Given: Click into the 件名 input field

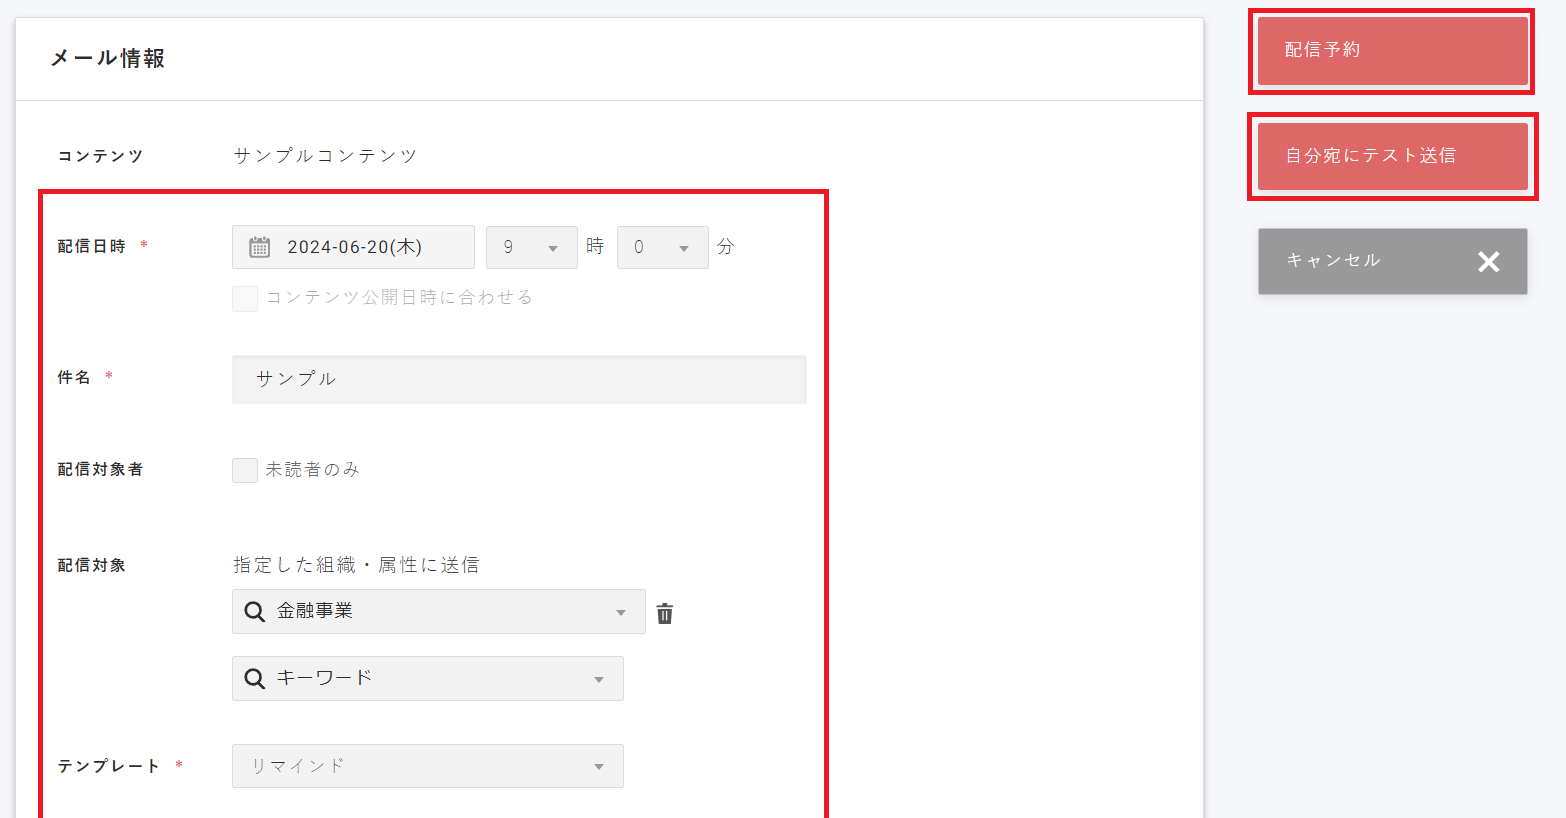Looking at the screenshot, I should tap(518, 379).
